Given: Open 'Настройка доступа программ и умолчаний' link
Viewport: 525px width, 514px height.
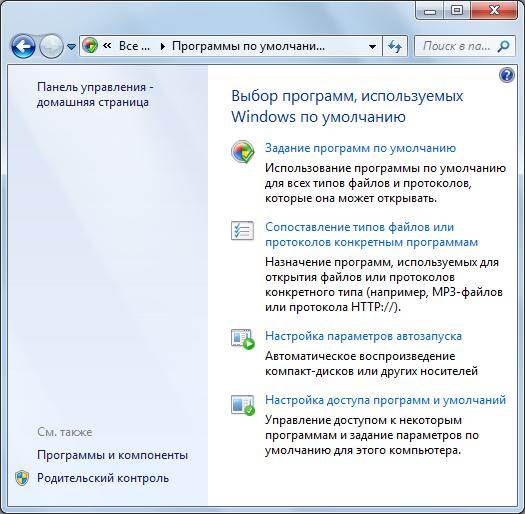Looking at the screenshot, I should pyautogui.click(x=385, y=400).
